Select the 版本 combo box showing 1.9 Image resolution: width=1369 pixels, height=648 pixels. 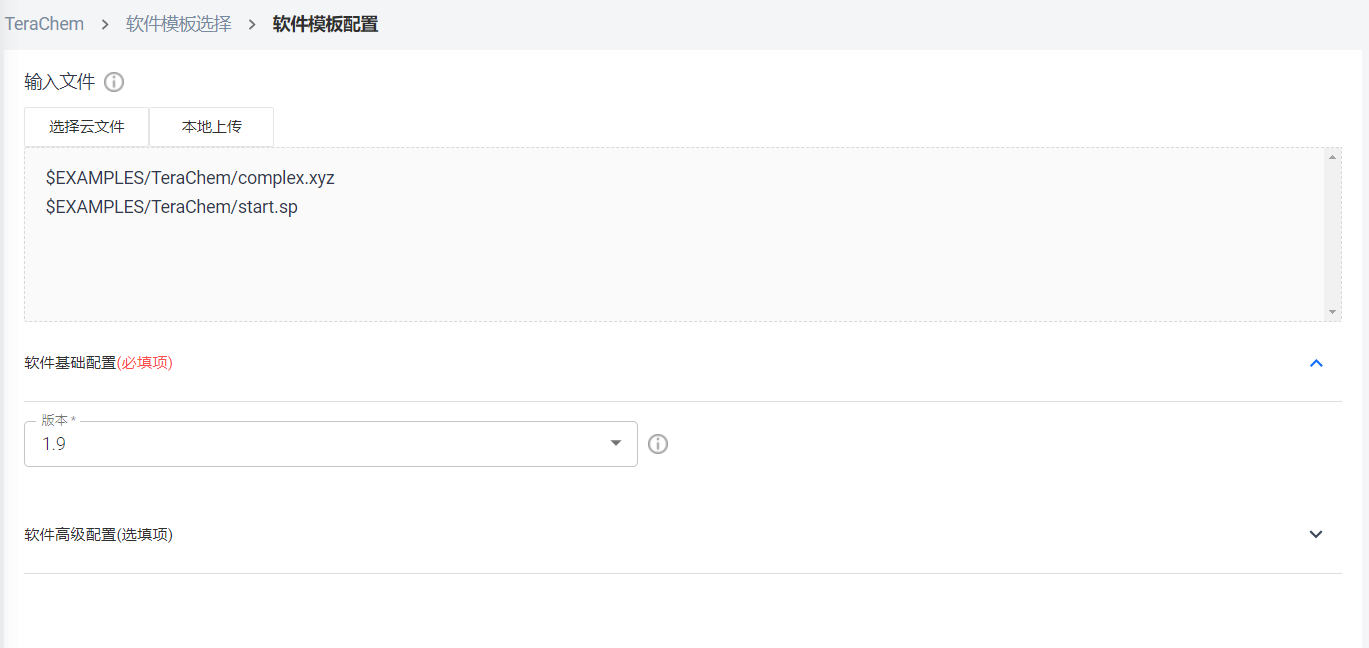pos(331,444)
